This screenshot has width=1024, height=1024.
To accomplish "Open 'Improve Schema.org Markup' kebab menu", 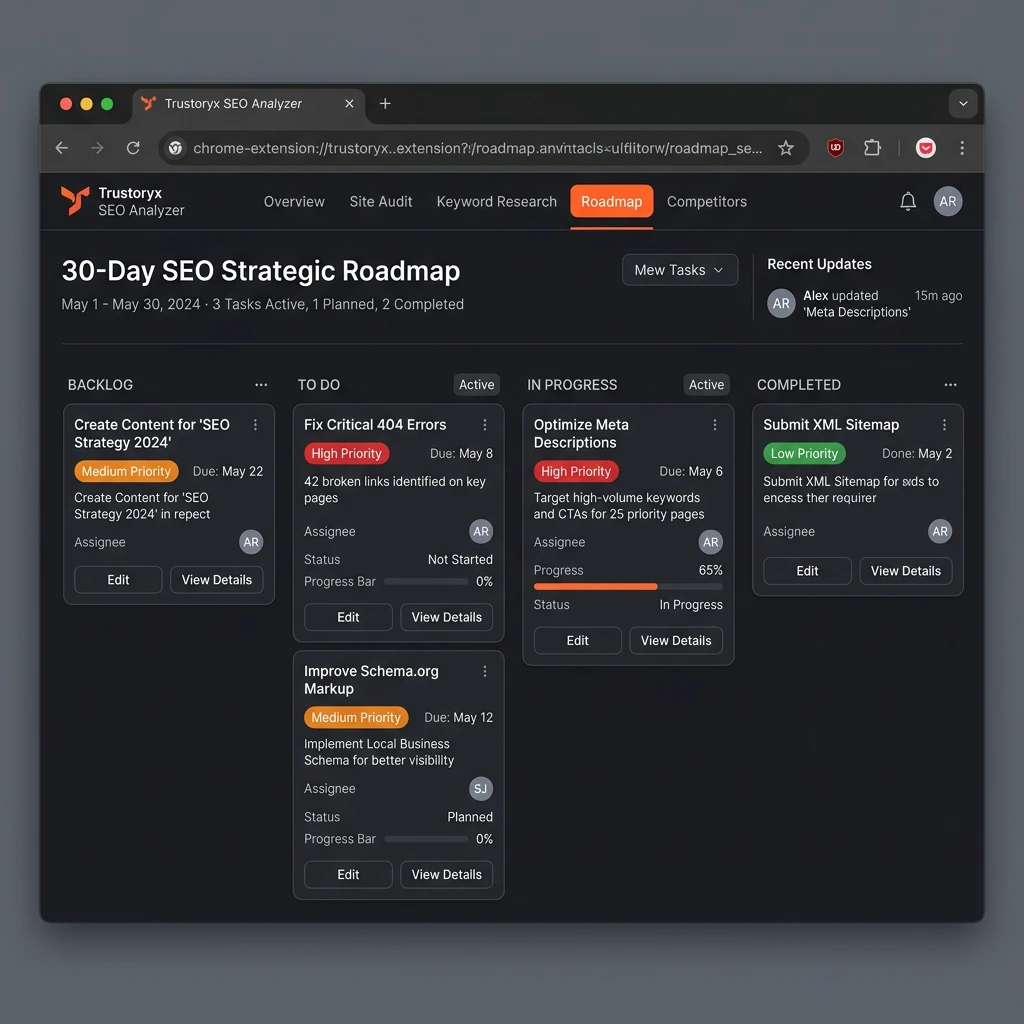I will point(485,671).
